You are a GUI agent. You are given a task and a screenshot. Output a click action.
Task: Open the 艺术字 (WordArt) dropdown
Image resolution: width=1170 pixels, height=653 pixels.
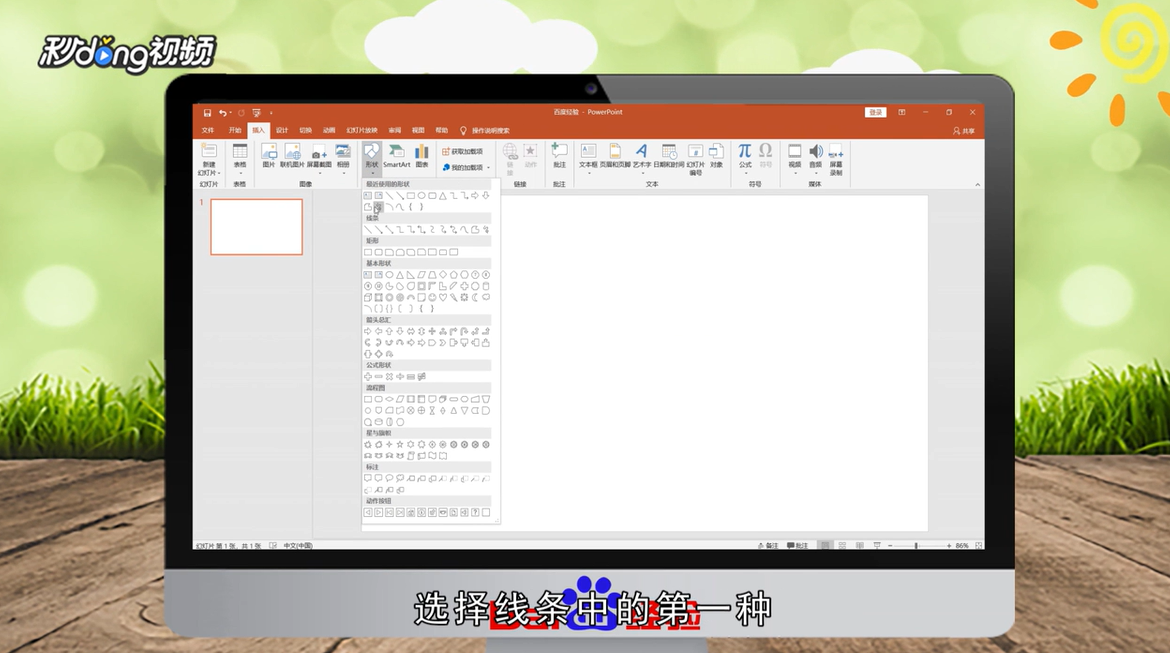point(642,159)
